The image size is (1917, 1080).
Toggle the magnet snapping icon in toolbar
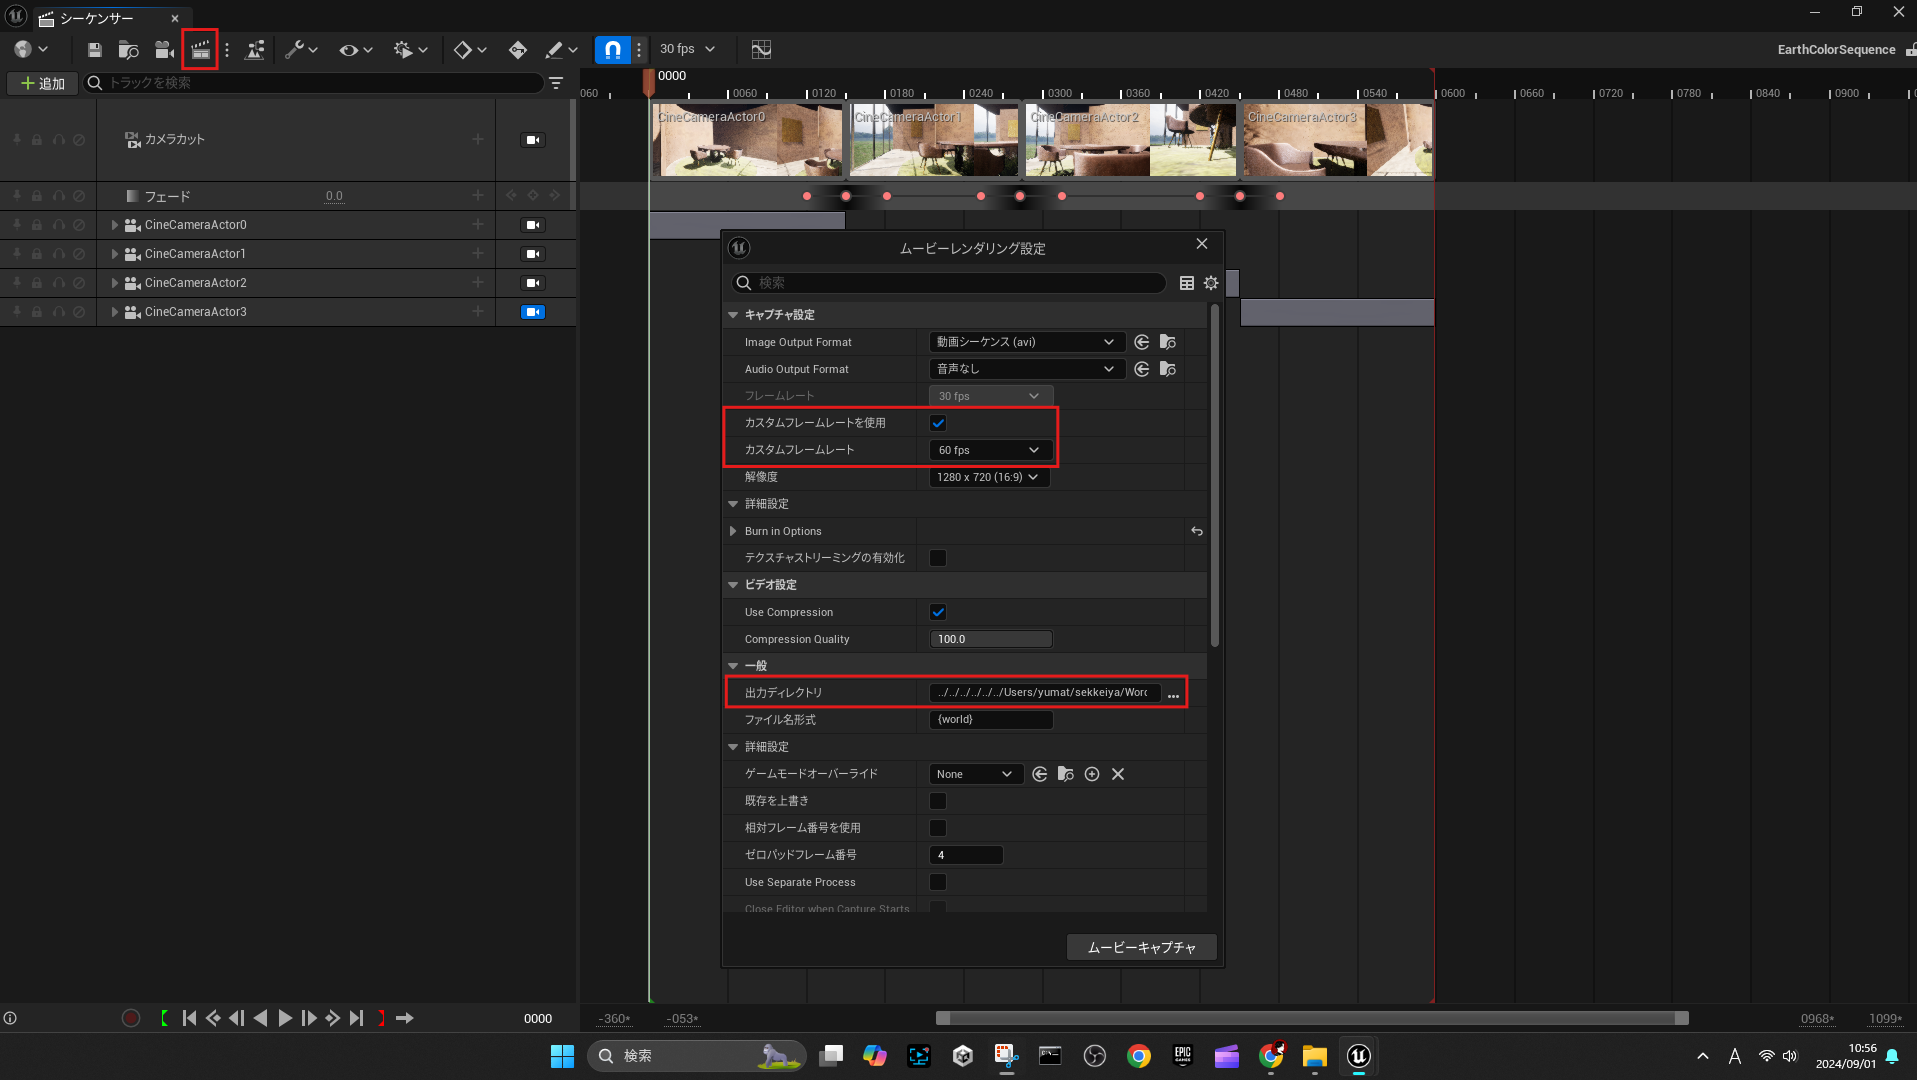[x=612, y=50]
